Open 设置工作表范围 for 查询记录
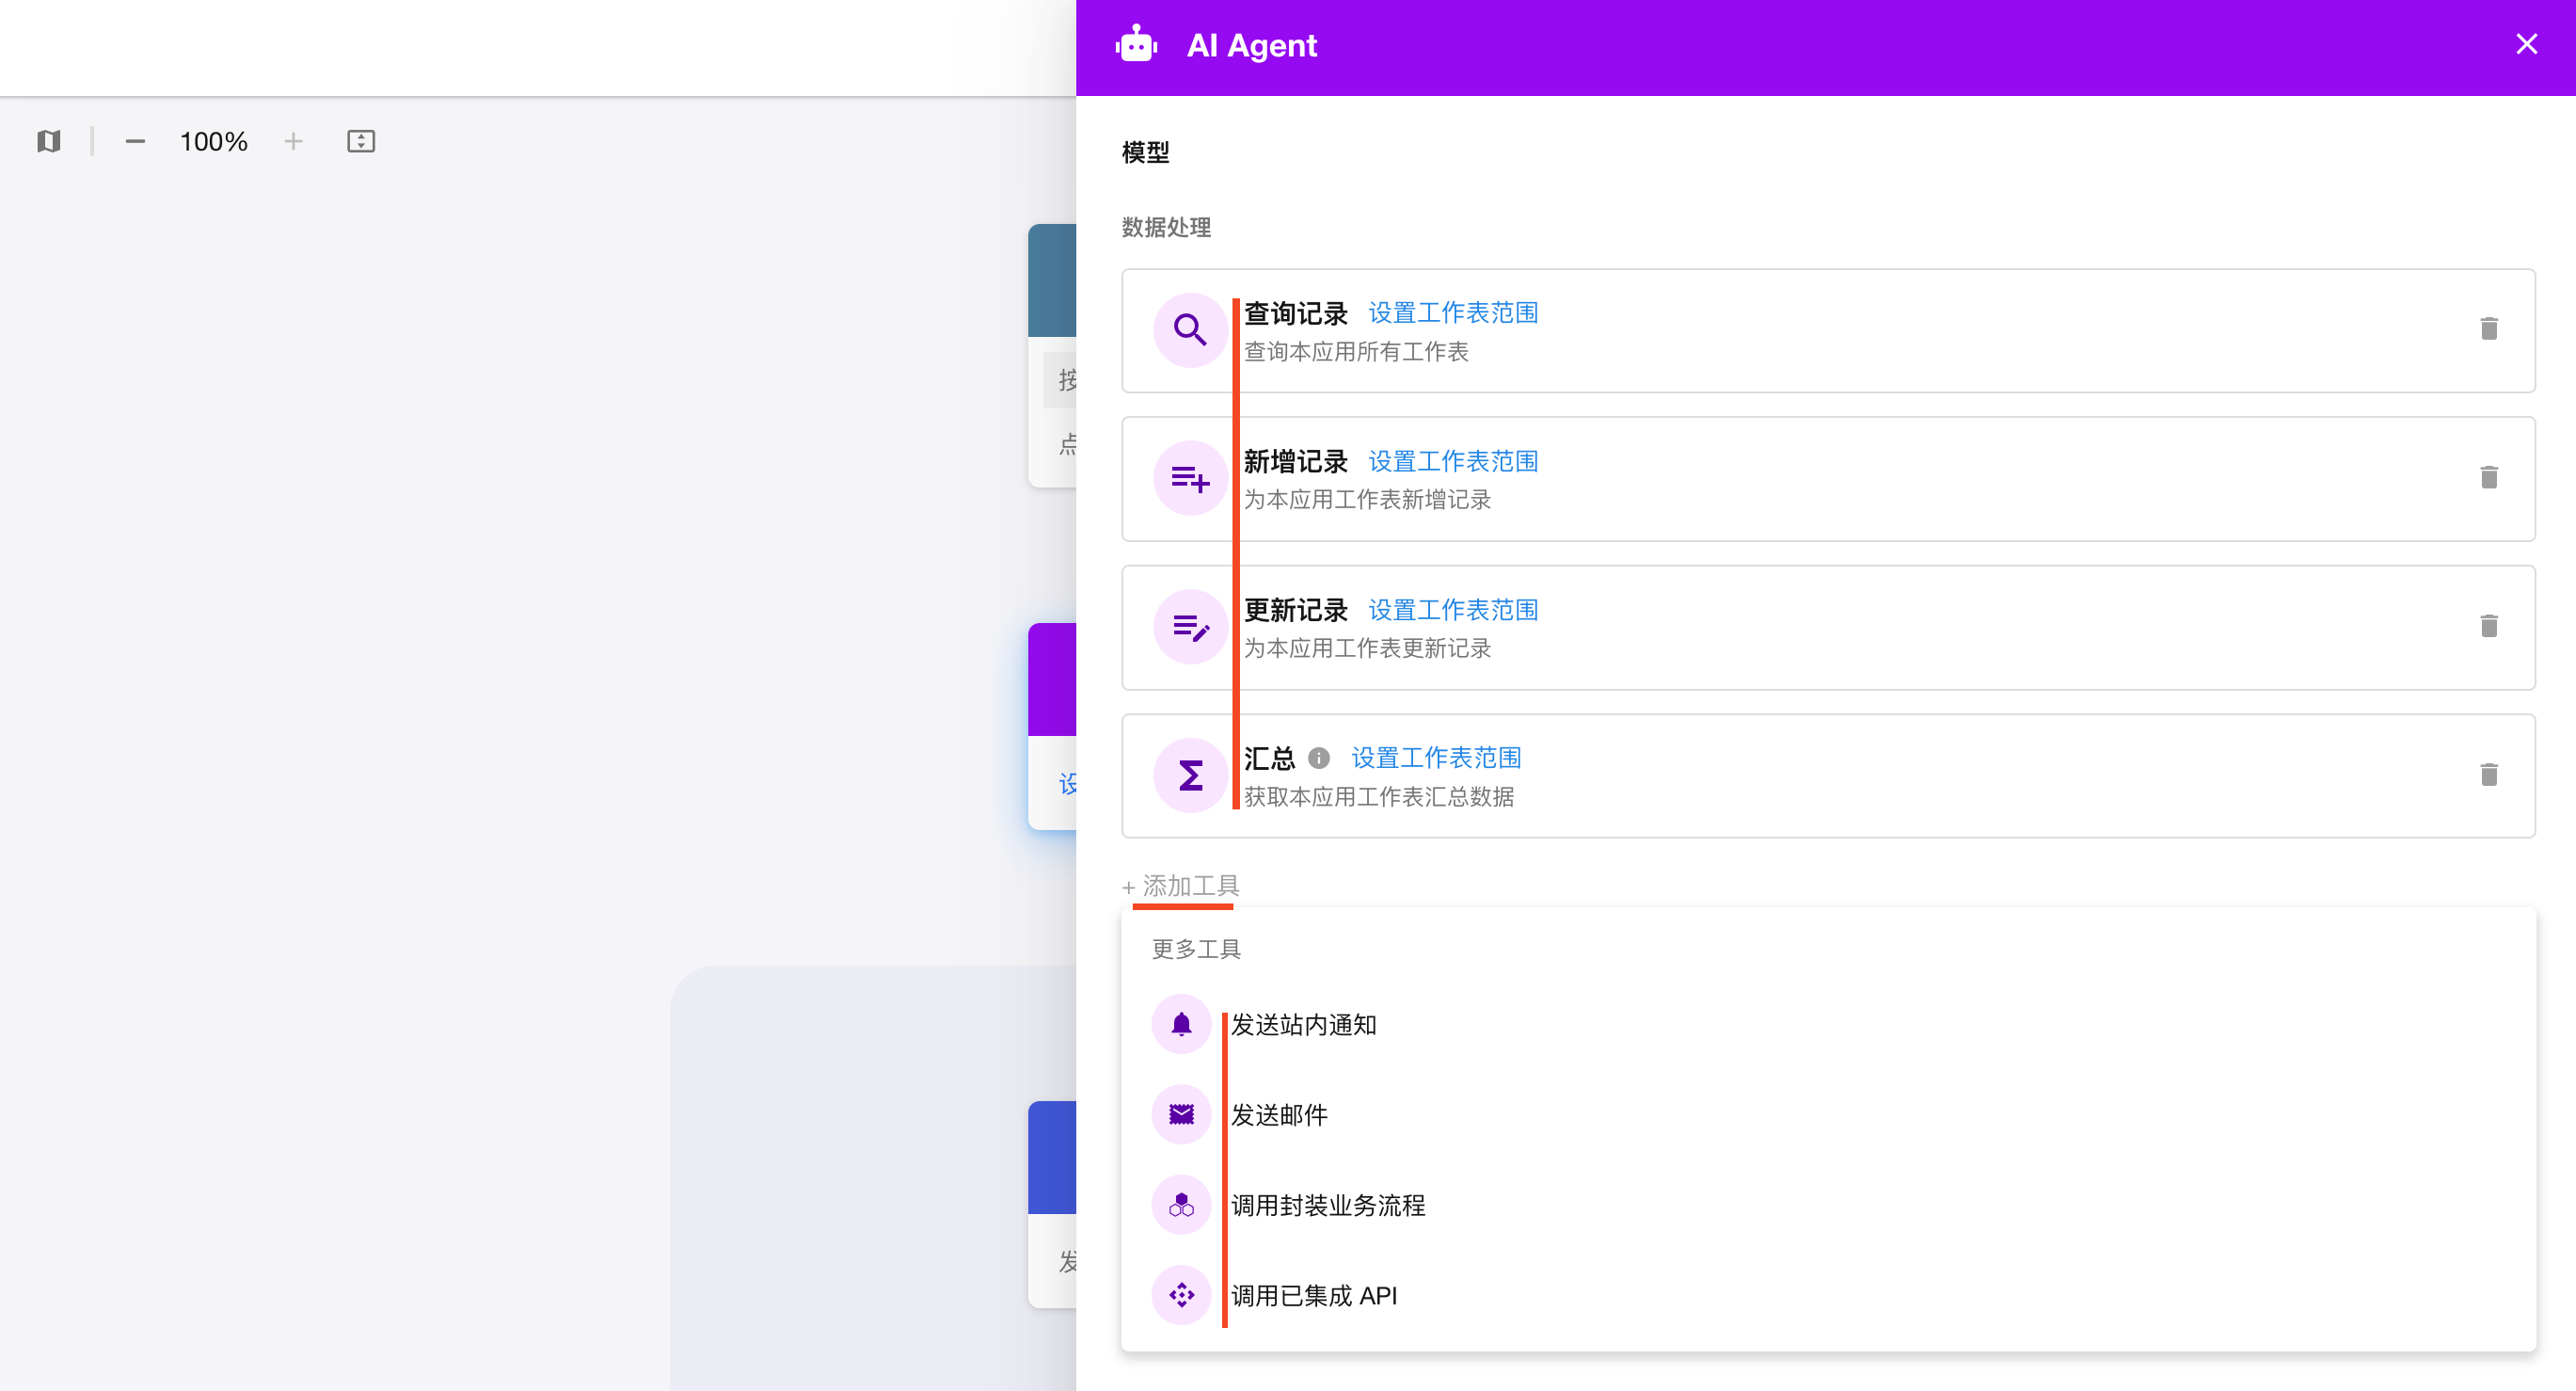This screenshot has width=2576, height=1391. tap(1452, 313)
